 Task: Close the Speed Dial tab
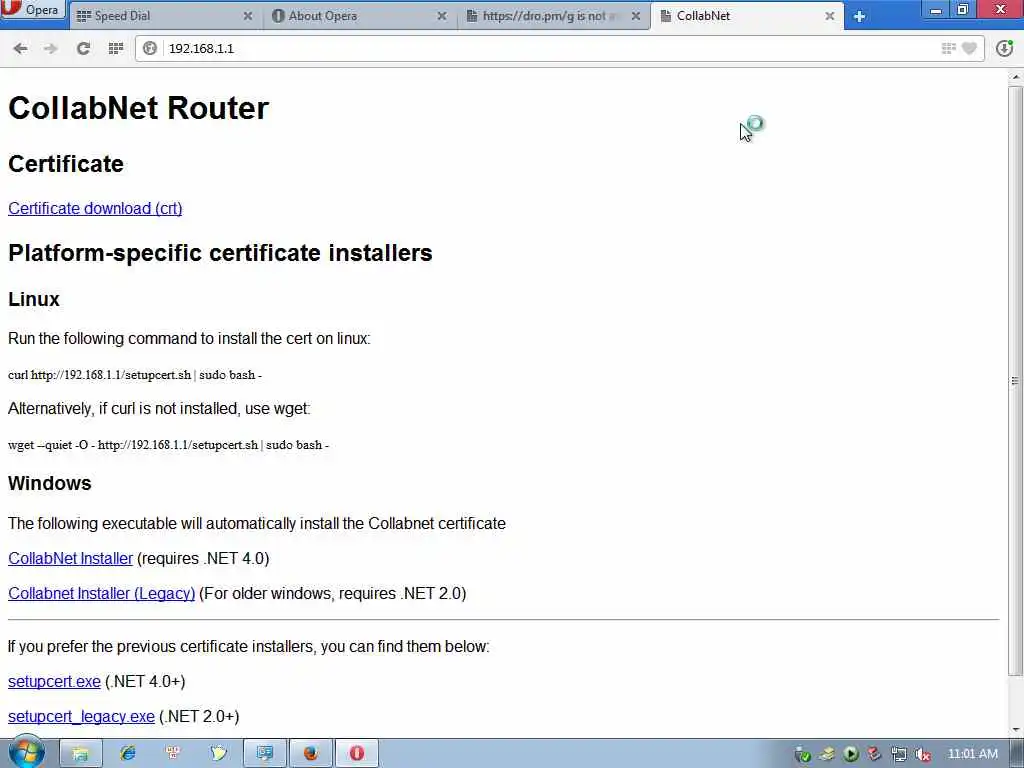coord(248,16)
